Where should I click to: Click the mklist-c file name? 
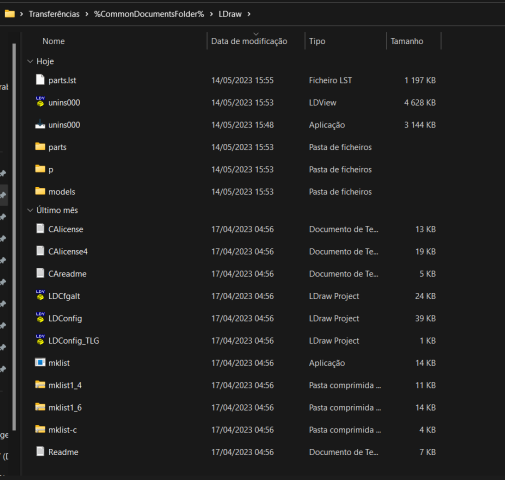pyautogui.click(x=63, y=430)
